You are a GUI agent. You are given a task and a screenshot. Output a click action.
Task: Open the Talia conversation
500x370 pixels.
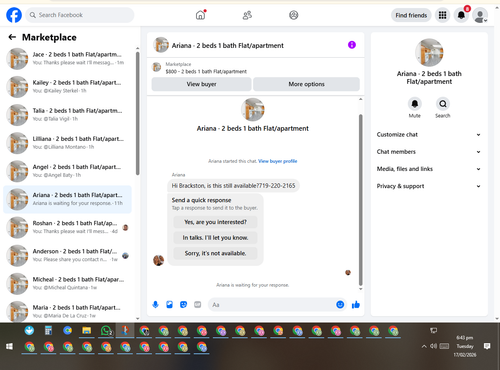click(x=67, y=115)
